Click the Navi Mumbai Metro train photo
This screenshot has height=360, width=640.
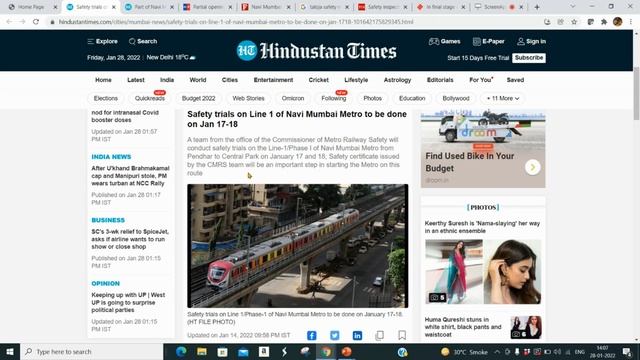click(298, 246)
